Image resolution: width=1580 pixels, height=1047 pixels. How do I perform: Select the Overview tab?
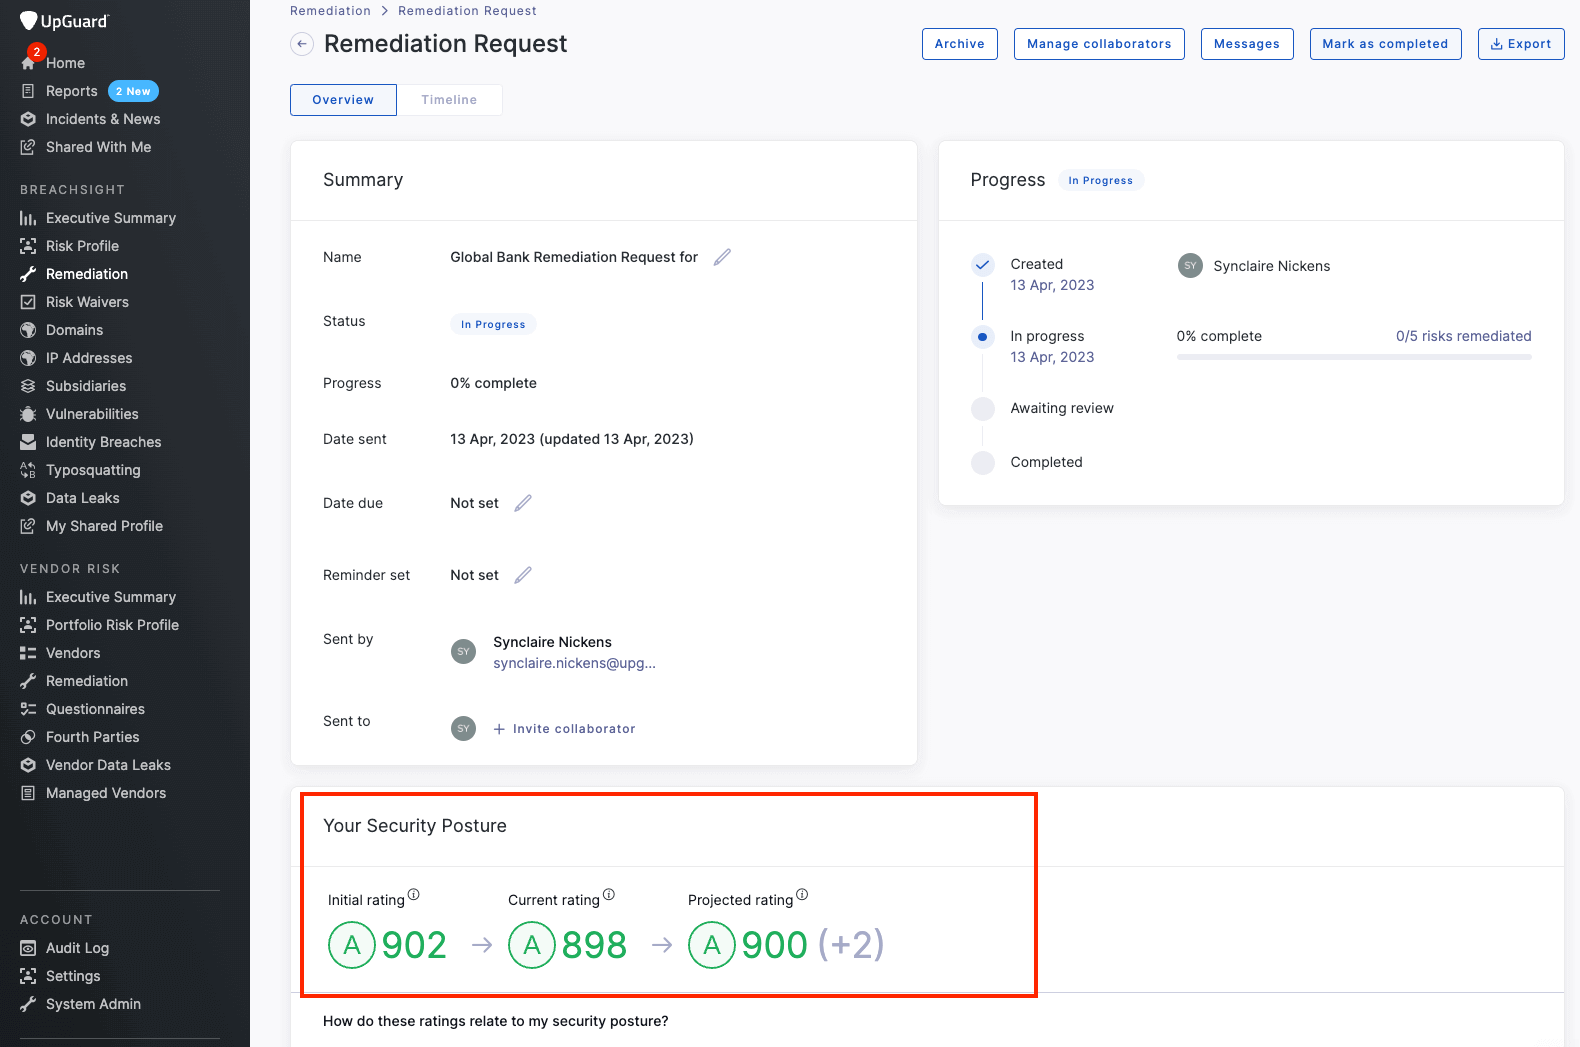pos(343,100)
